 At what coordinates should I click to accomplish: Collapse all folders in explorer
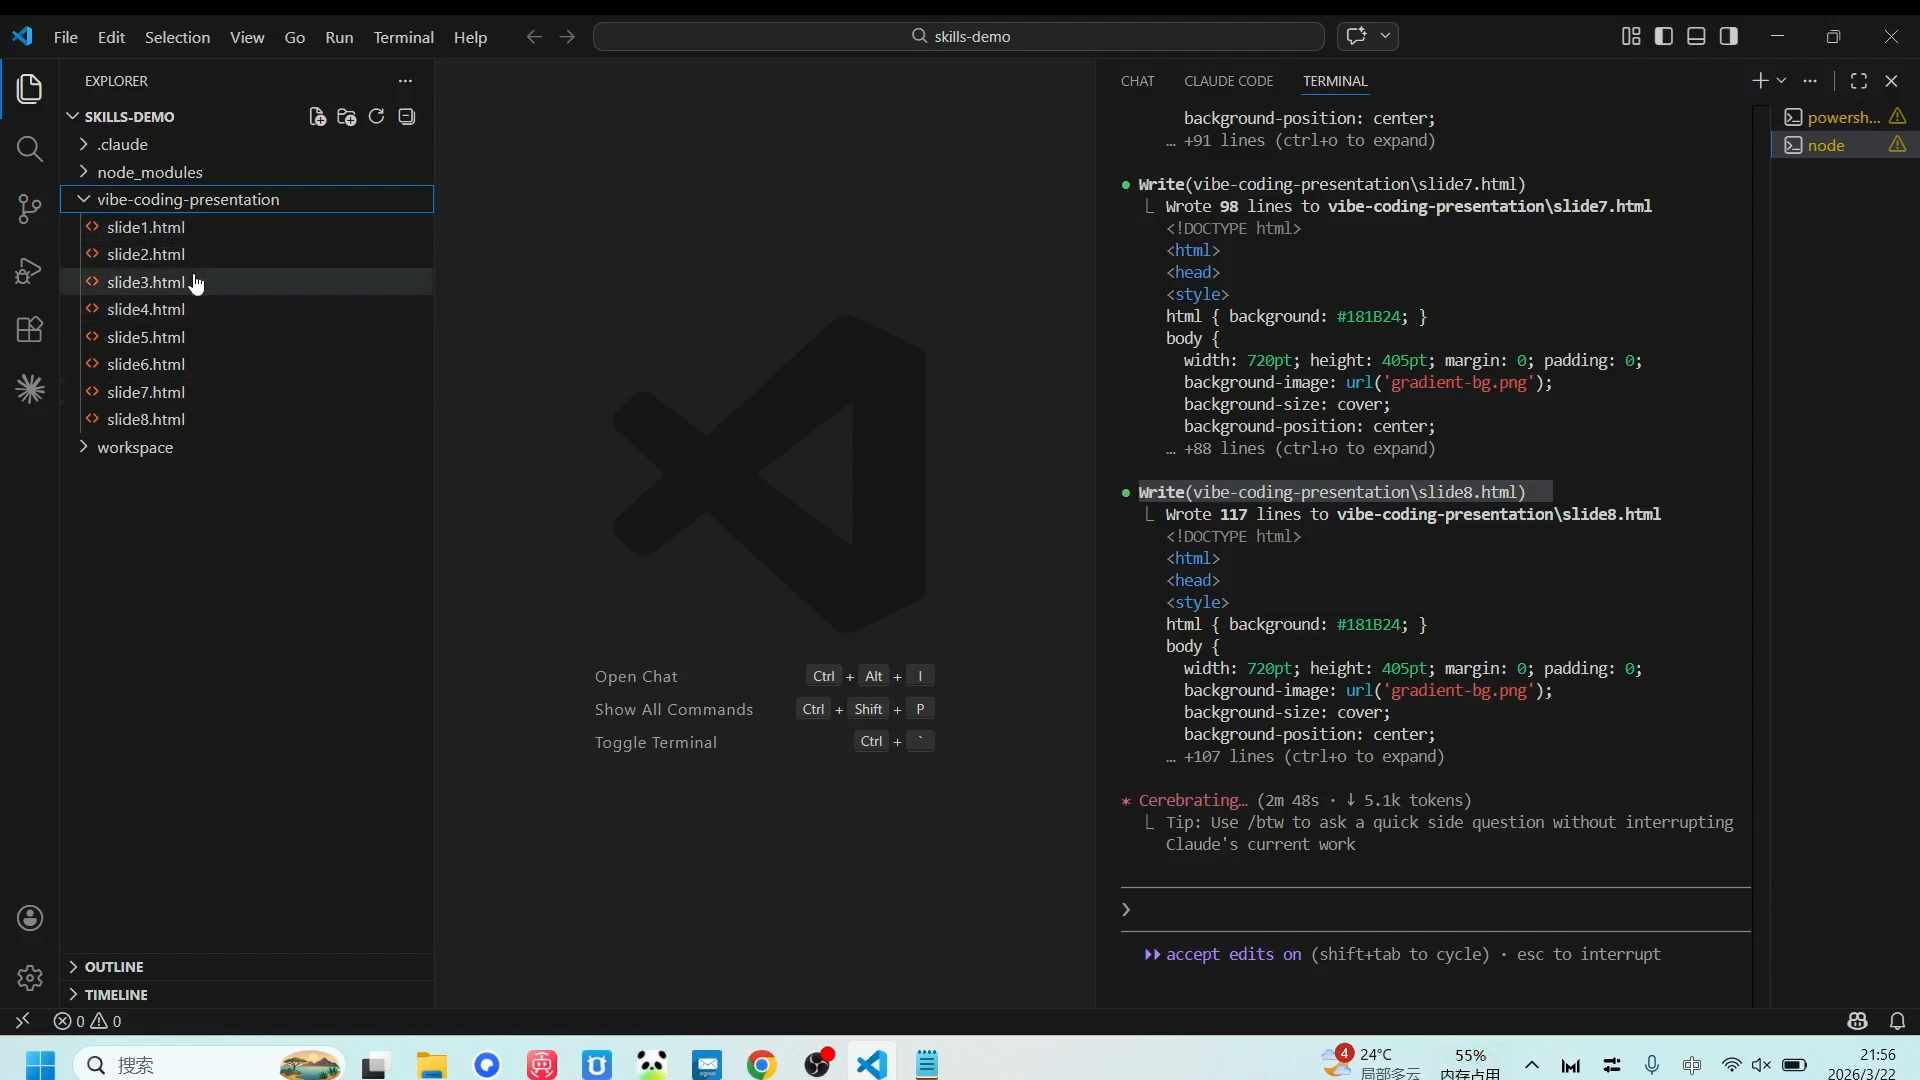click(406, 117)
